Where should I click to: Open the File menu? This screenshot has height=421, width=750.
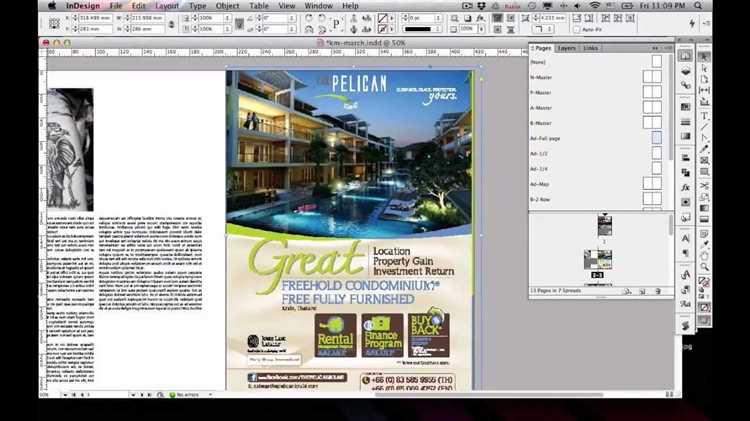click(116, 6)
